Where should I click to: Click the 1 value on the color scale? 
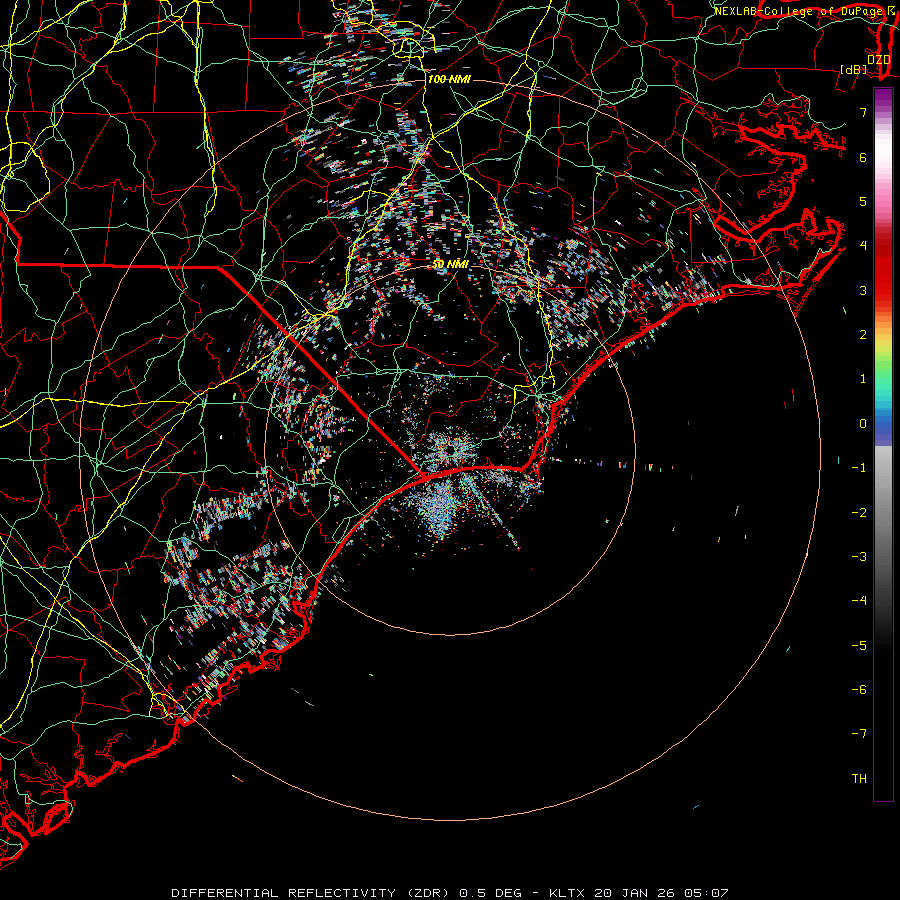tap(863, 379)
